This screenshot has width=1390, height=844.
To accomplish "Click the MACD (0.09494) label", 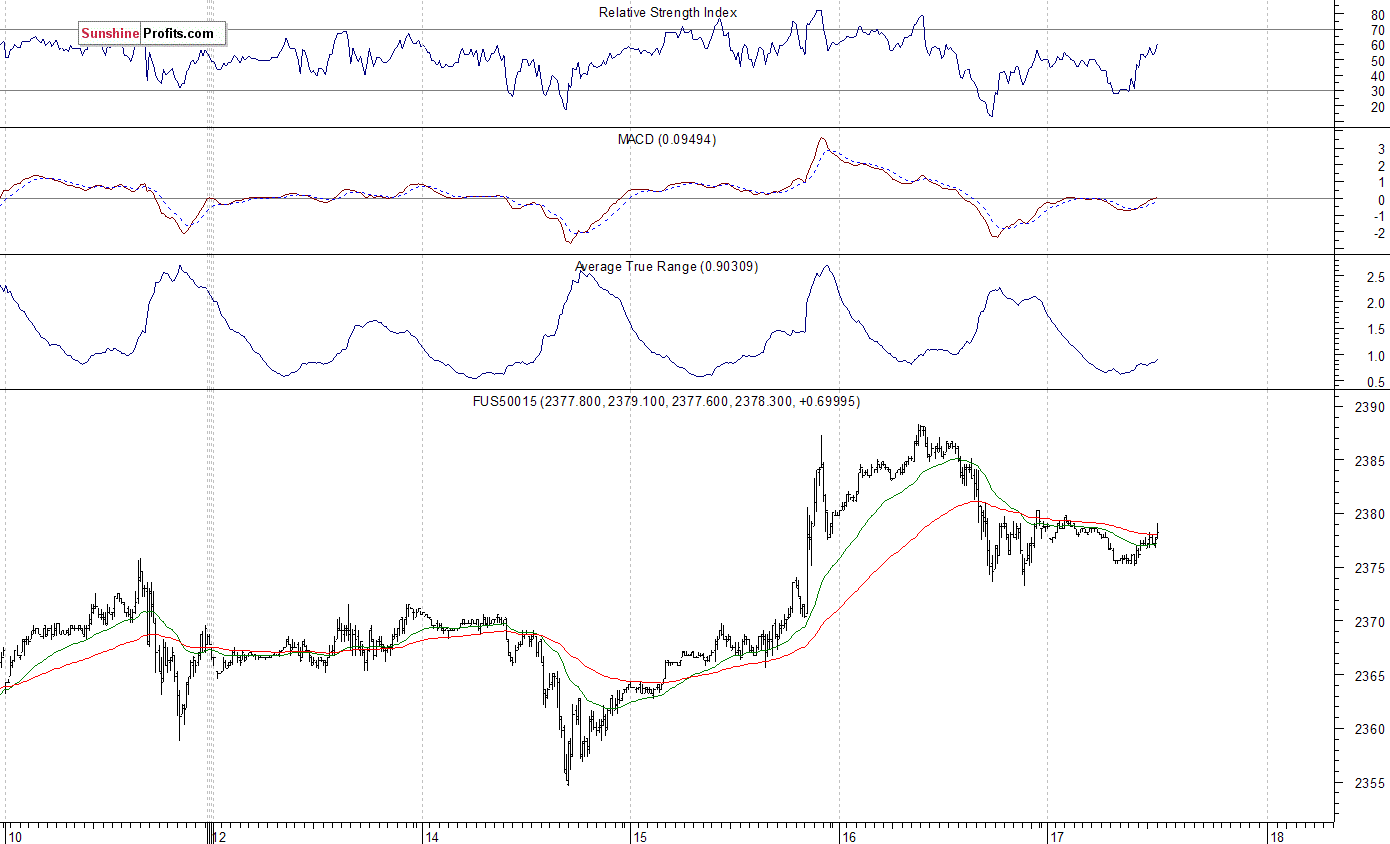I will tap(667, 139).
